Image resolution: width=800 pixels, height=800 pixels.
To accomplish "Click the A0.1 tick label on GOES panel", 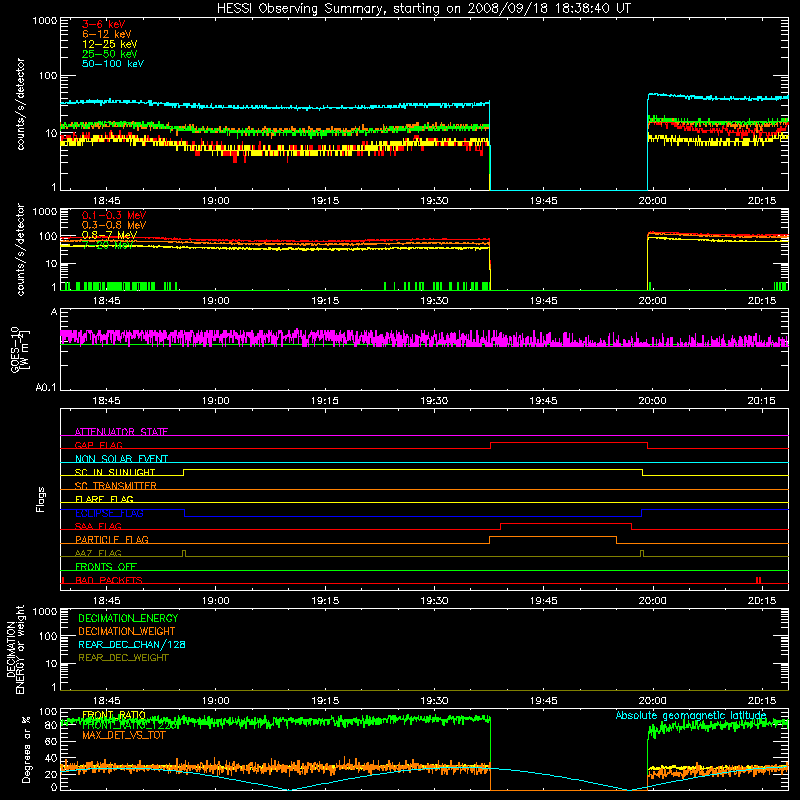I will click(46, 387).
